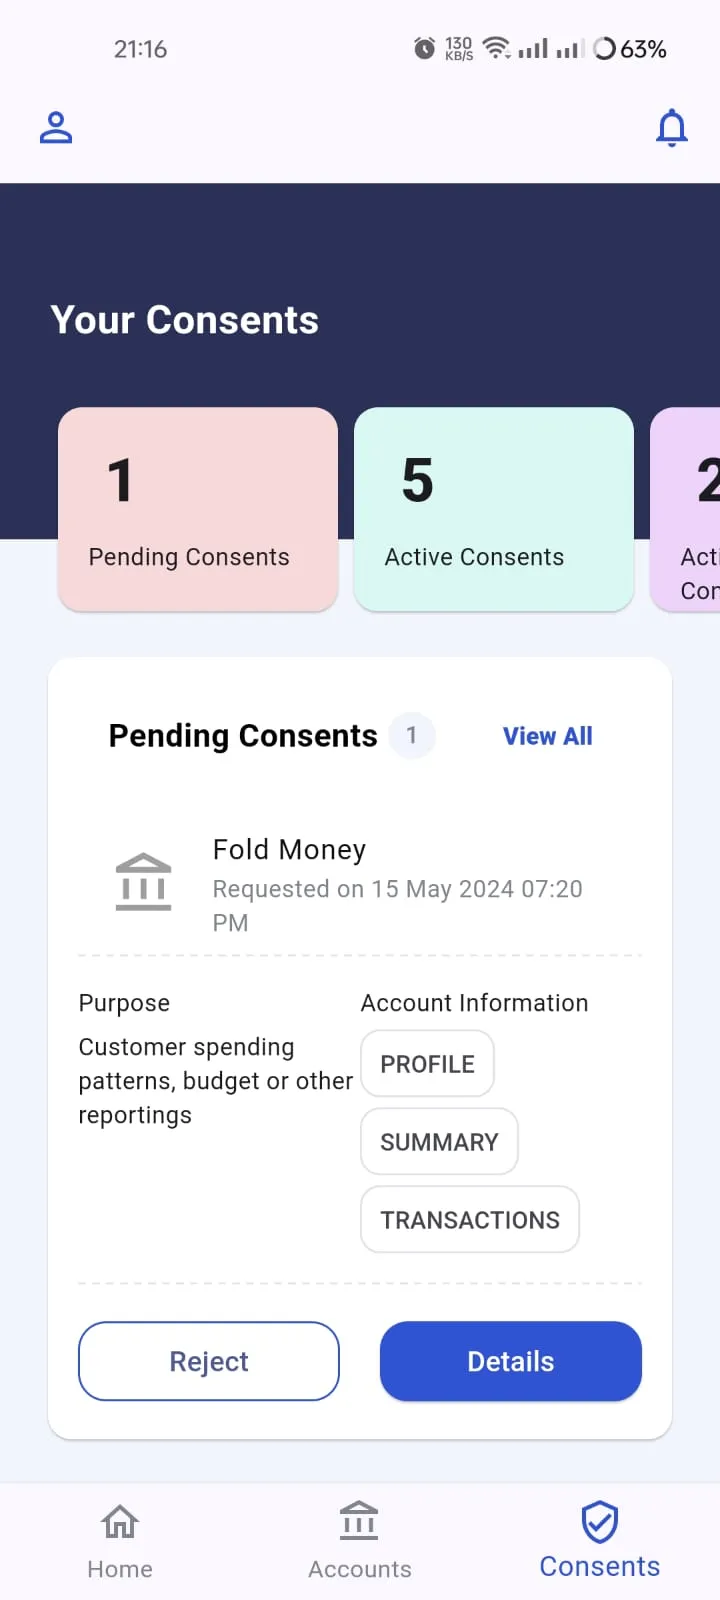Image resolution: width=720 pixels, height=1600 pixels.
Task: Reject the Fold Money consent request
Action: [209, 1361]
